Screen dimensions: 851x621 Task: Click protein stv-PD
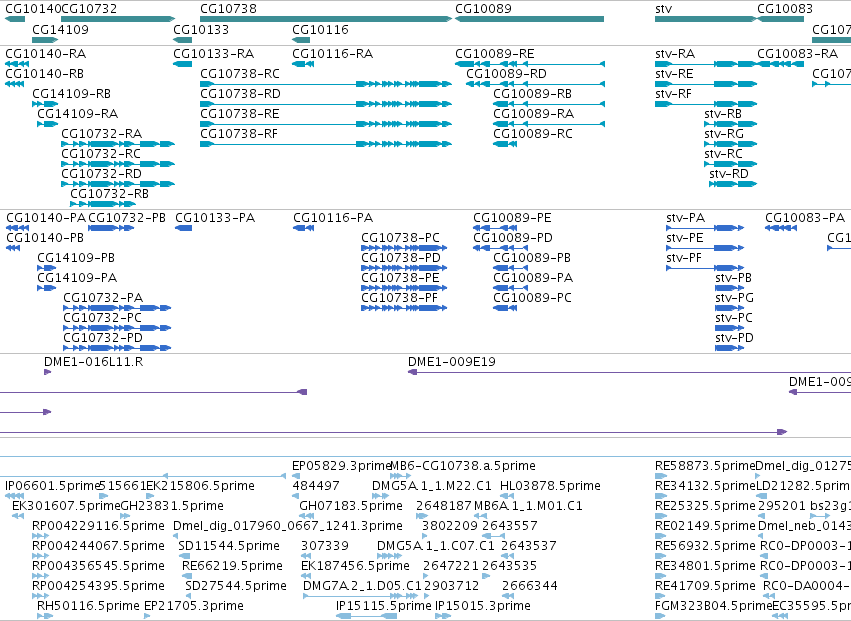coord(734,338)
